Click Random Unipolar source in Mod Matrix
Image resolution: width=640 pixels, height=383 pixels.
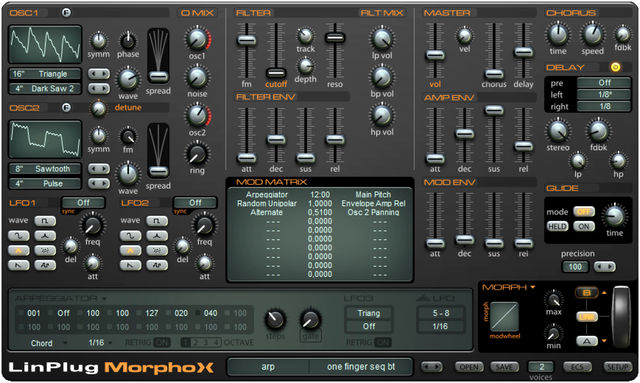[267, 203]
